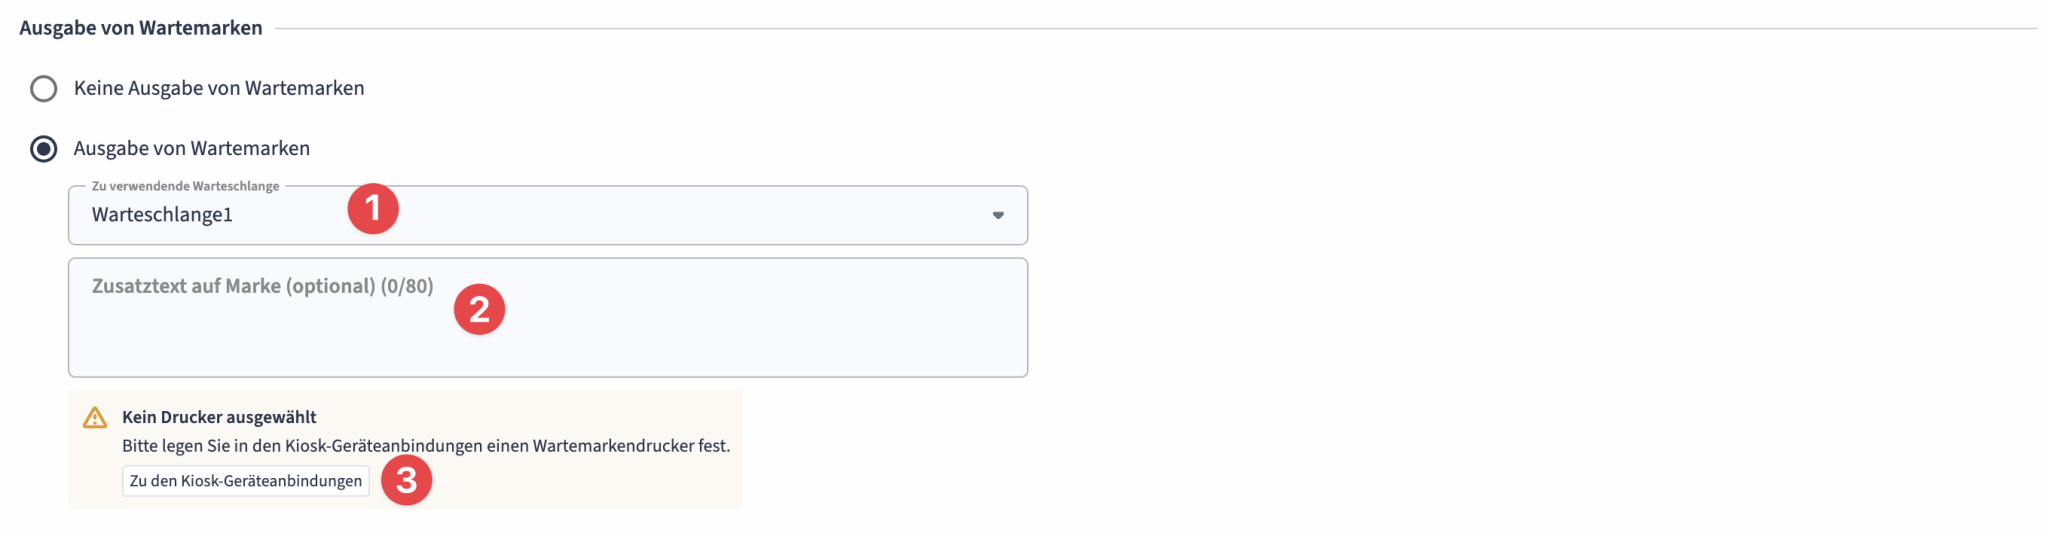
Task: Click the divider line beside the section heading
Action: pos(1150,28)
